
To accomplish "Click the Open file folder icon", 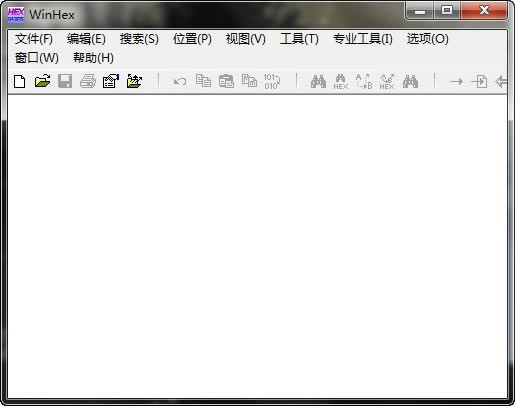I will (x=42, y=81).
